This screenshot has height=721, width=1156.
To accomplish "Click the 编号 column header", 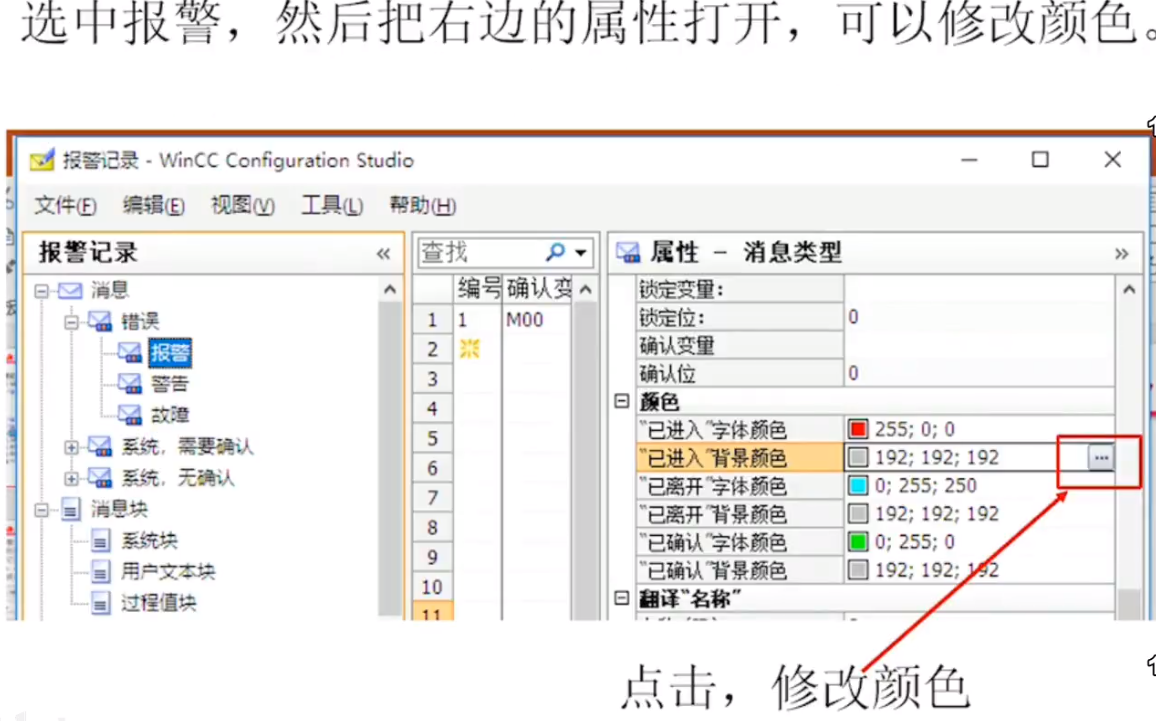I will click(478, 289).
